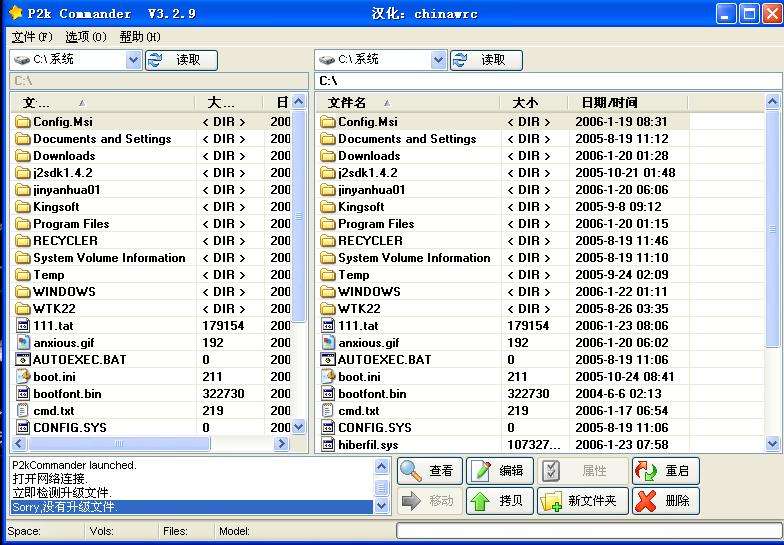
Task: Open the 帮助(H) menu
Action: coord(139,37)
